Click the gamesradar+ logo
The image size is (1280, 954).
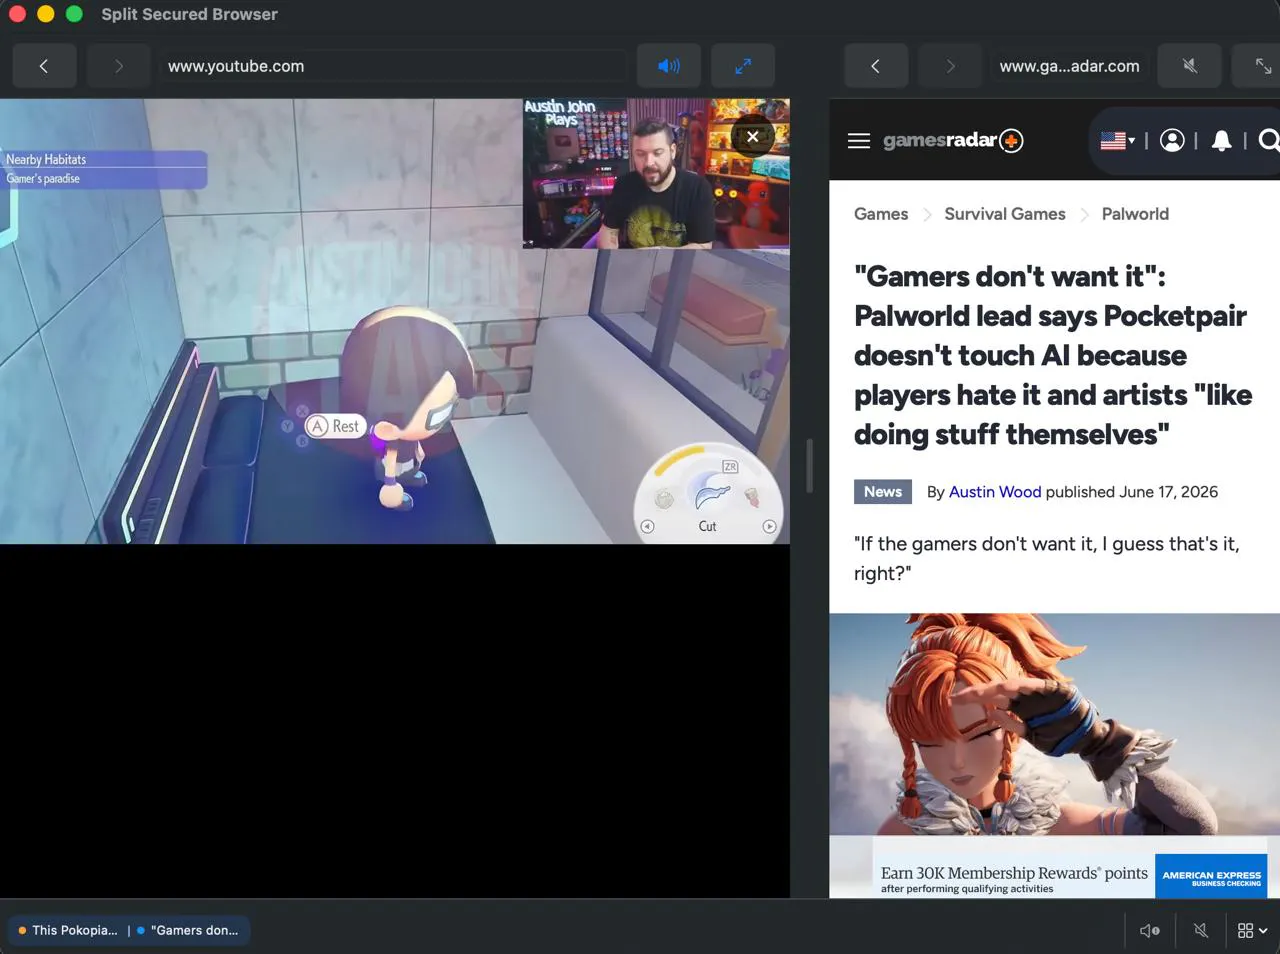tap(952, 141)
